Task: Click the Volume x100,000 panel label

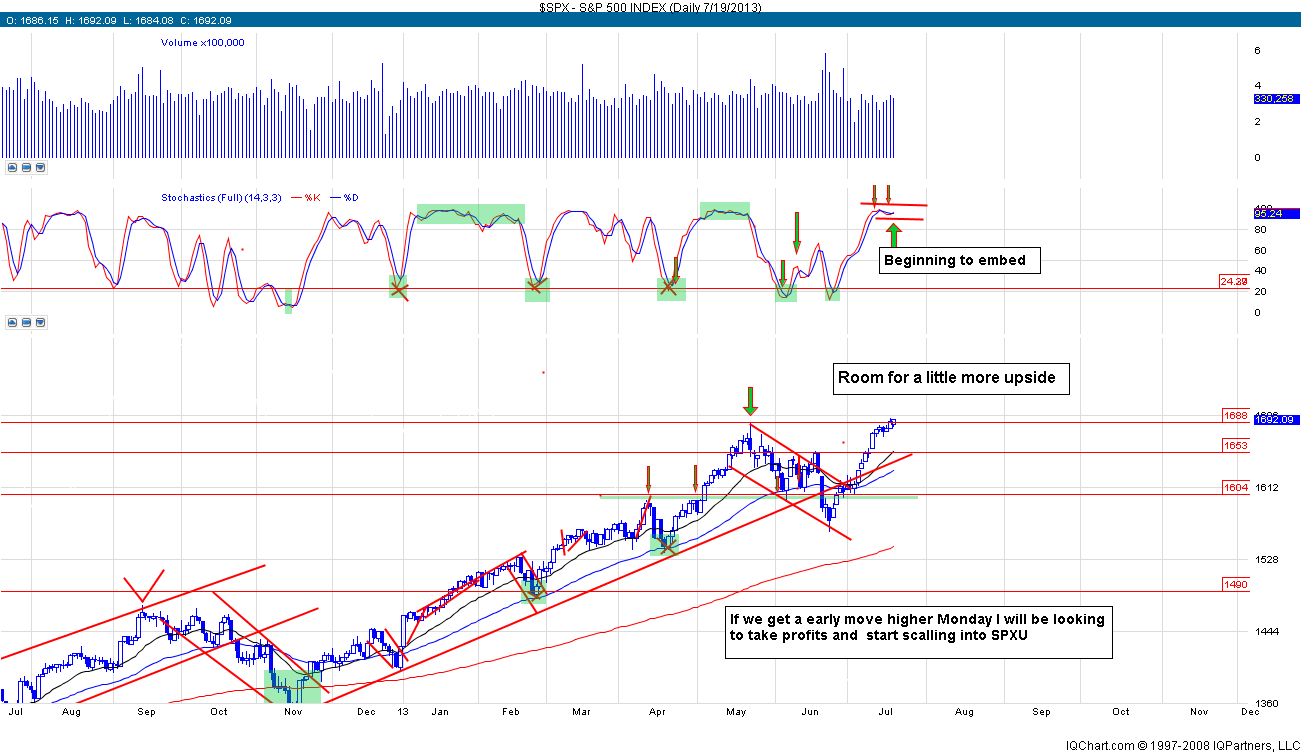Action: point(203,43)
